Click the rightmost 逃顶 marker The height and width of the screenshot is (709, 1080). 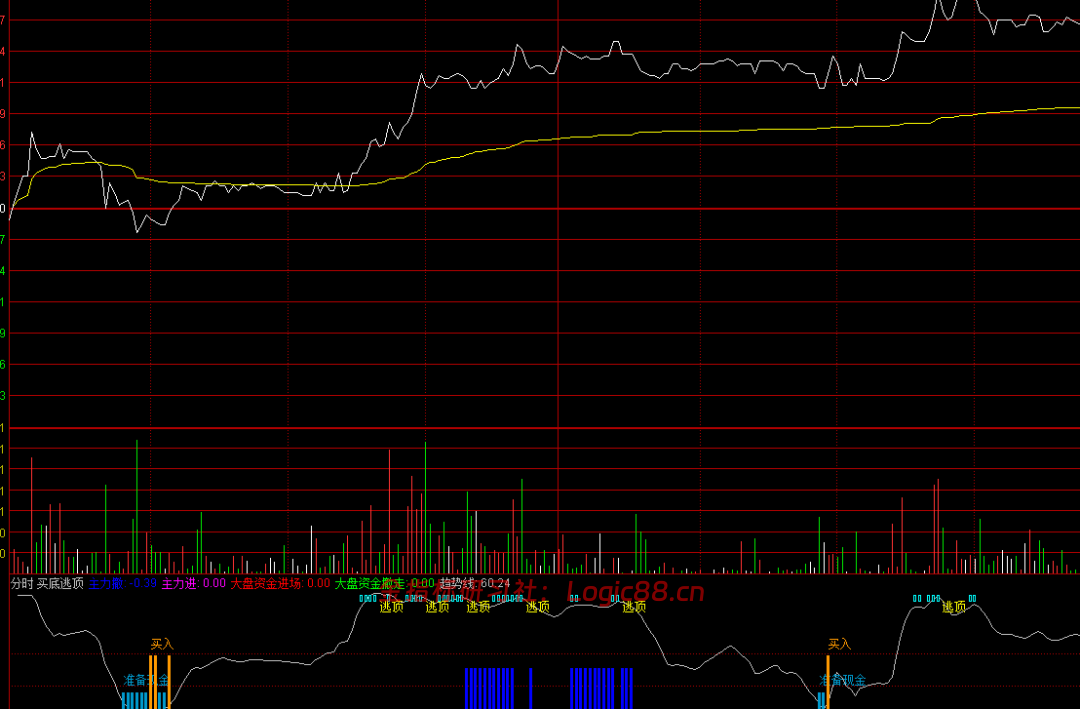tap(954, 607)
